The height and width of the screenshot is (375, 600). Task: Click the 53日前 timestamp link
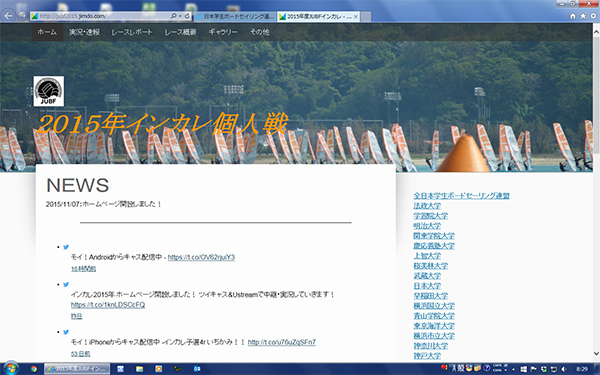point(80,354)
